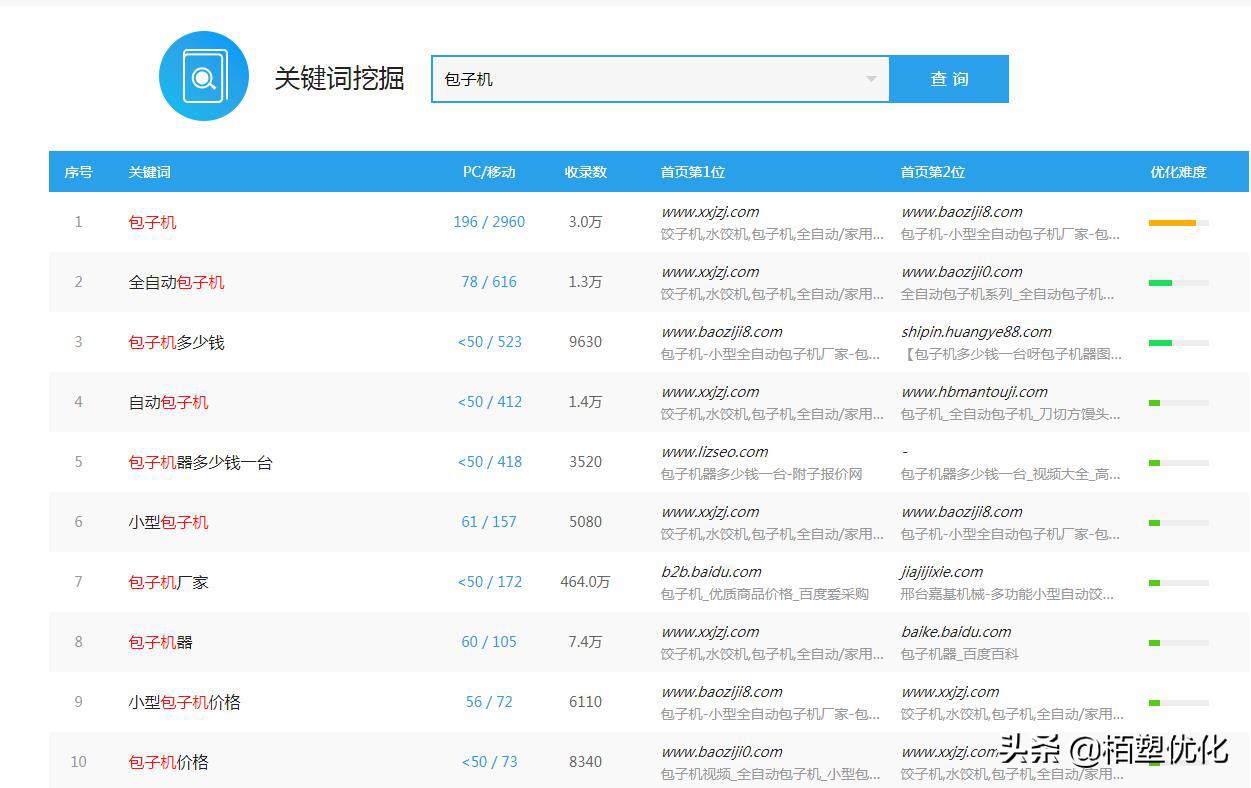The height and width of the screenshot is (788, 1251).
Task: Click PC/移动 value 196/2960 for 包子机
Action: [x=489, y=222]
